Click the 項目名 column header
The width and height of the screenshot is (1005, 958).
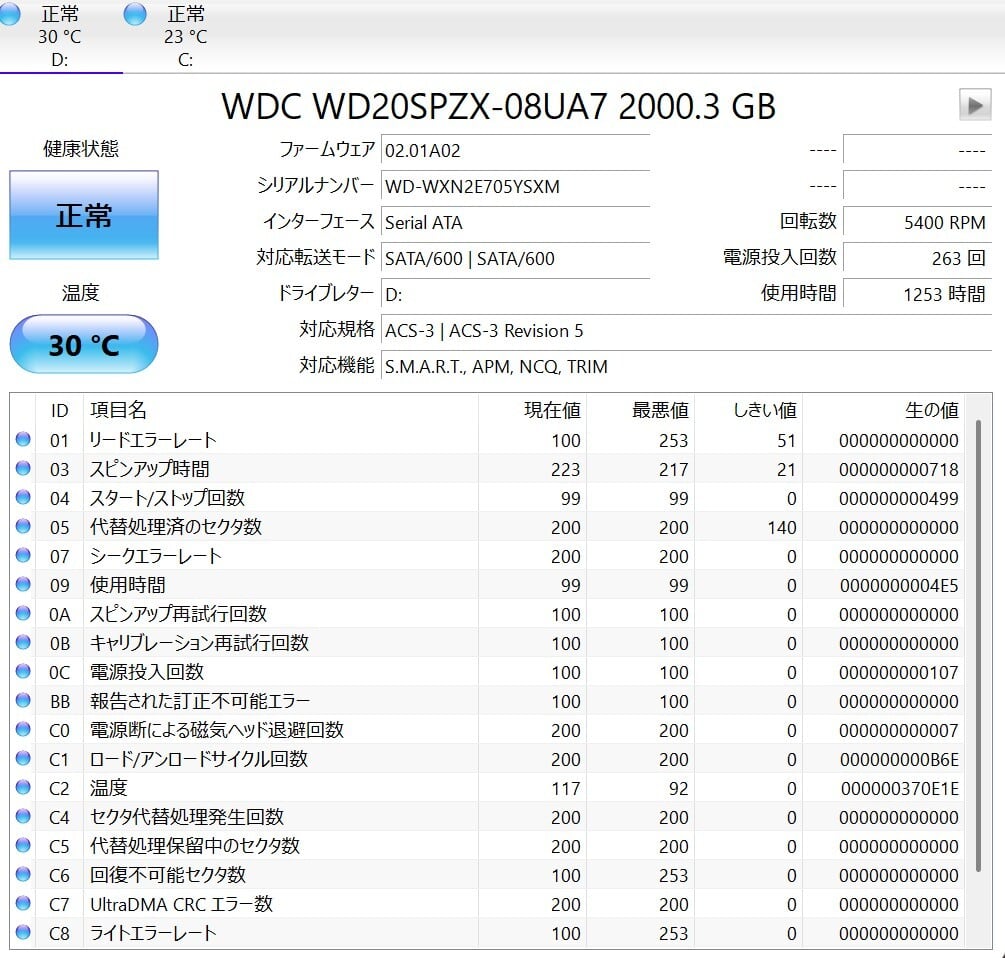tap(118, 410)
